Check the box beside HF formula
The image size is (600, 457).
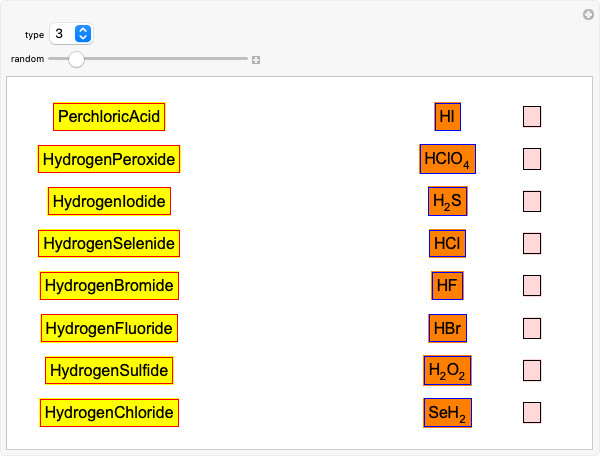point(532,286)
